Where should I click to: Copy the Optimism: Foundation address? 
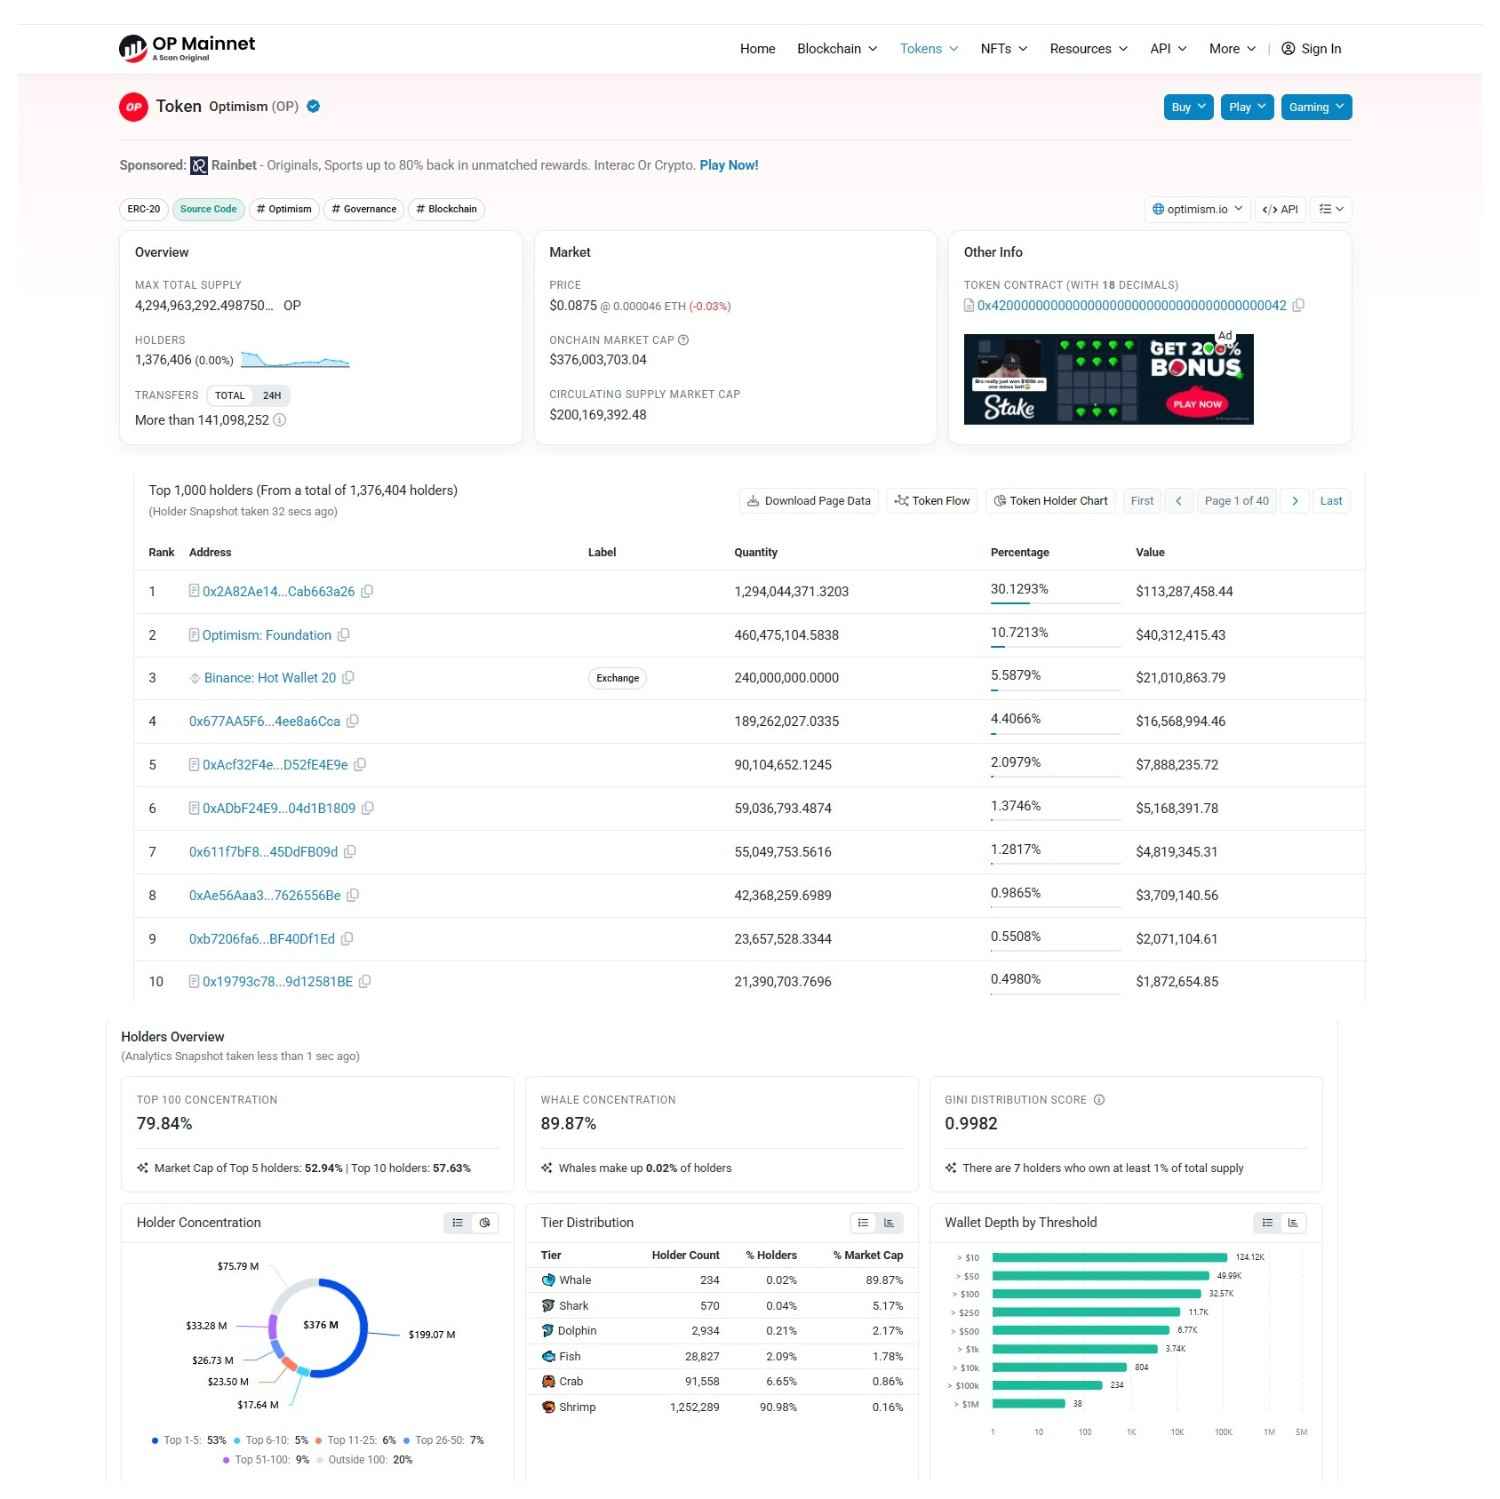[344, 635]
